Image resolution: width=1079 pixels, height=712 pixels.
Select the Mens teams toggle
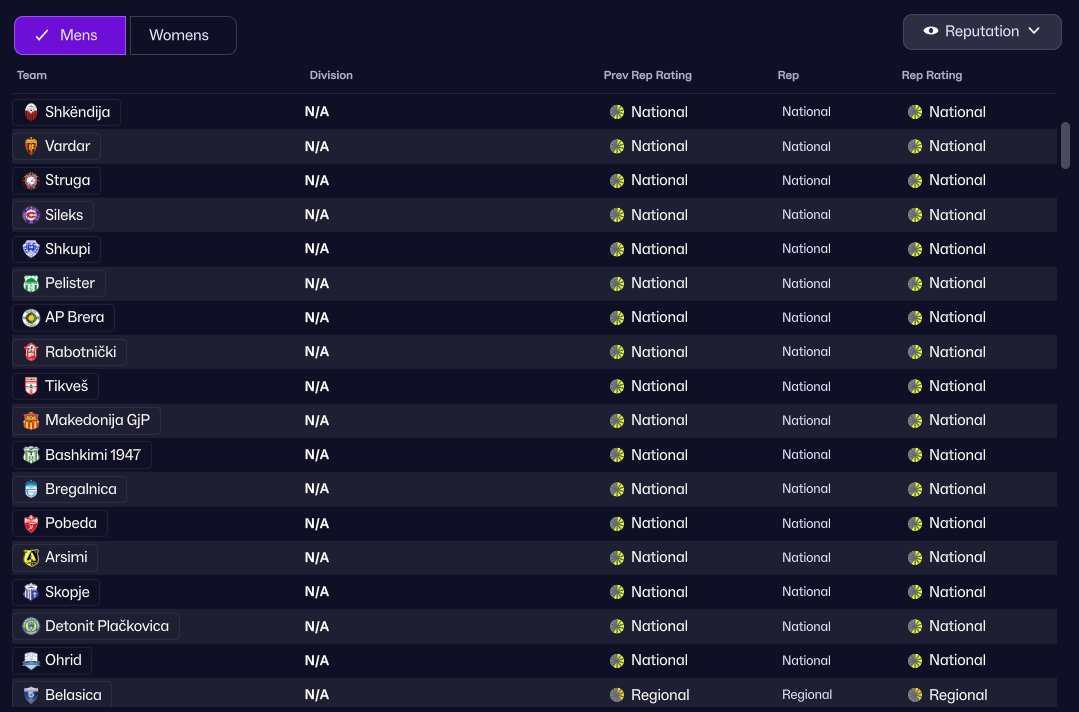point(70,35)
